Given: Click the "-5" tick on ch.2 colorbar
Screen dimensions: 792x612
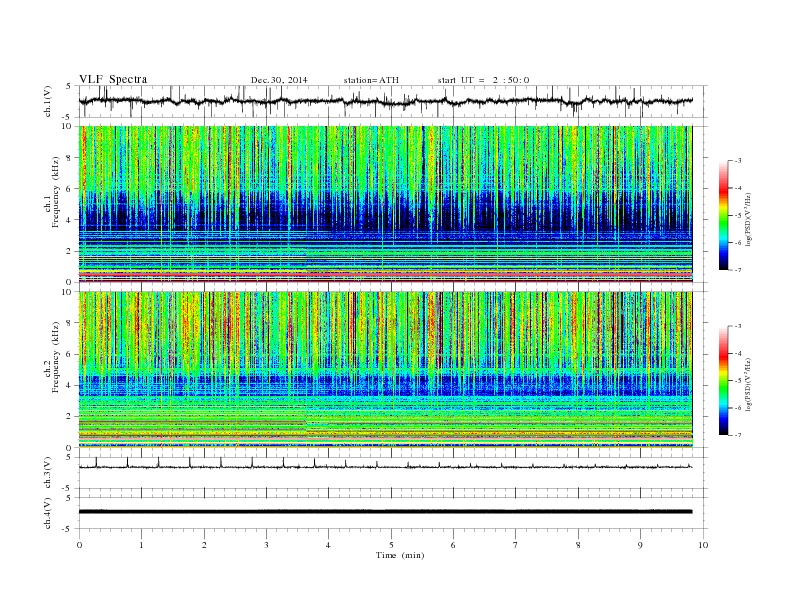Looking at the screenshot, I should pyautogui.click(x=738, y=380).
